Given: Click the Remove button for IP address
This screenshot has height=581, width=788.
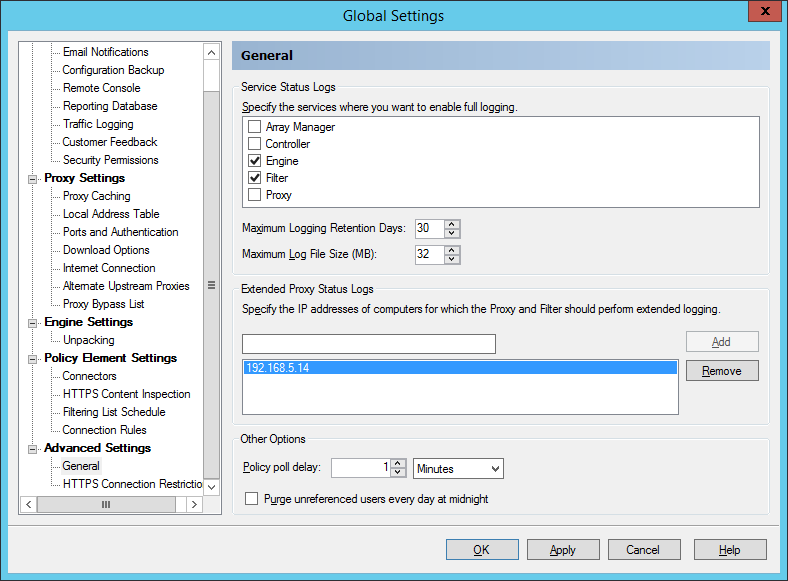Looking at the screenshot, I should coord(721,371).
